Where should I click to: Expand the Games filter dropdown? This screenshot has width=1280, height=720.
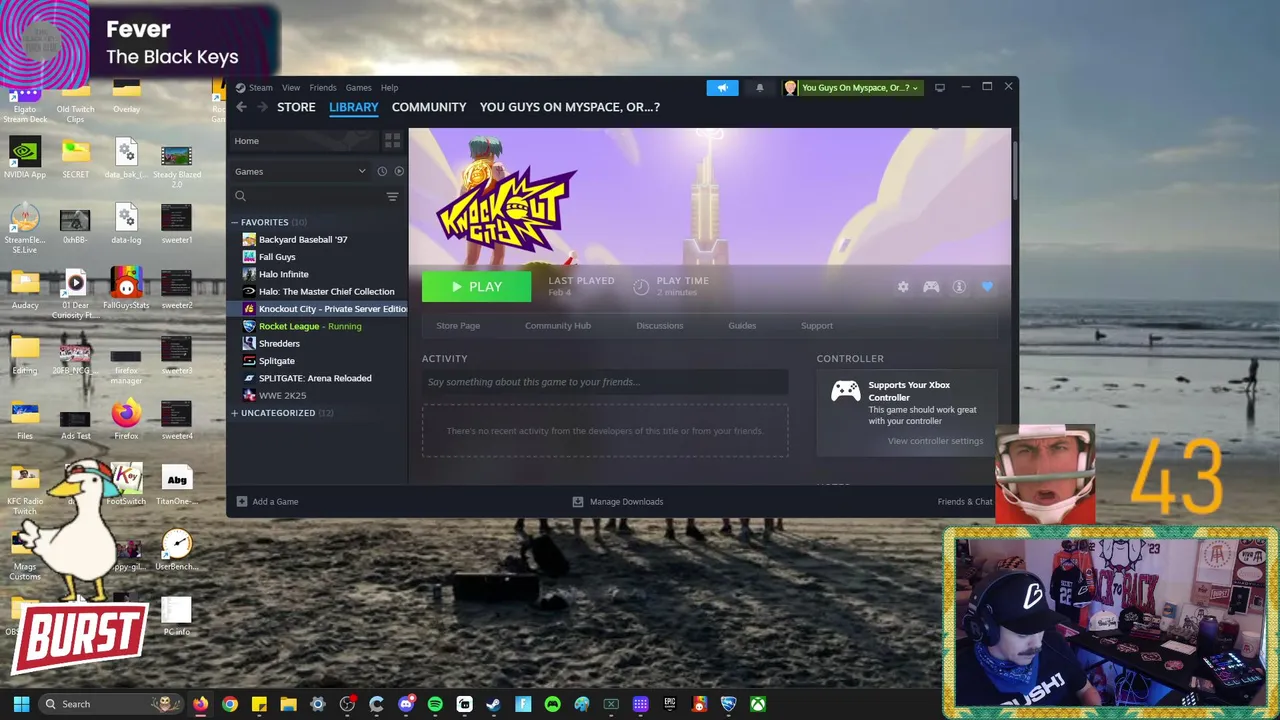(300, 171)
